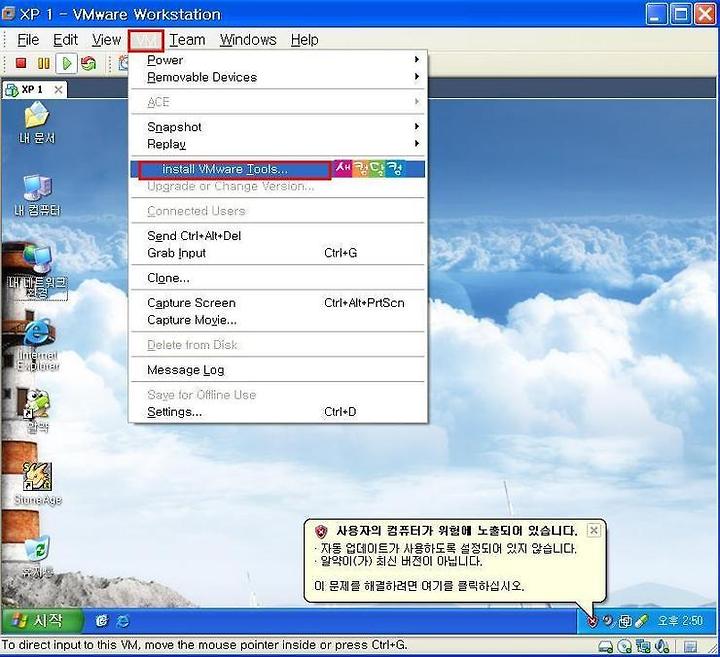This screenshot has width=720, height=657.
Task: Choose Capture Movie menu item
Action: tap(278, 320)
